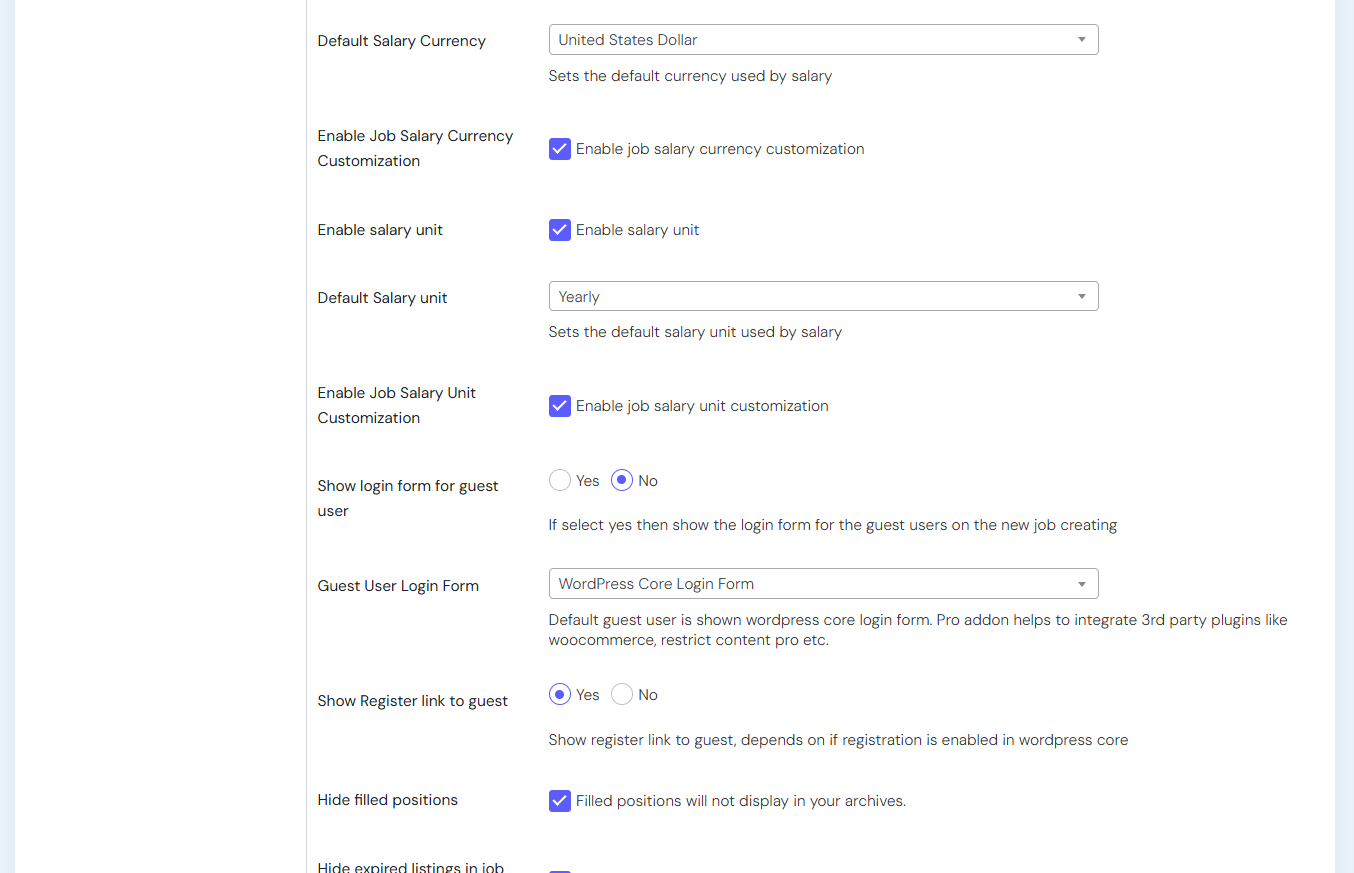Click the 'Default Salary Currency' field label
The height and width of the screenshot is (873, 1354).
coord(401,41)
